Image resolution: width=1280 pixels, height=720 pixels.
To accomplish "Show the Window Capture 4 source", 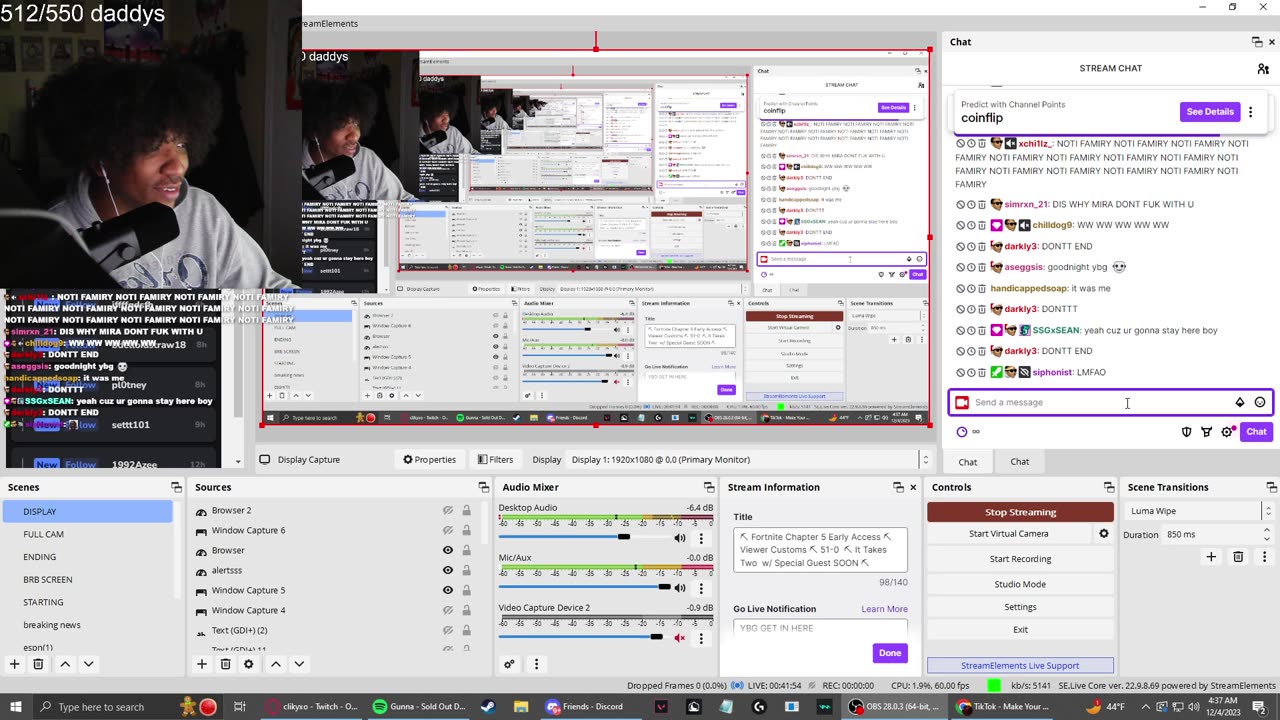I will pos(448,610).
